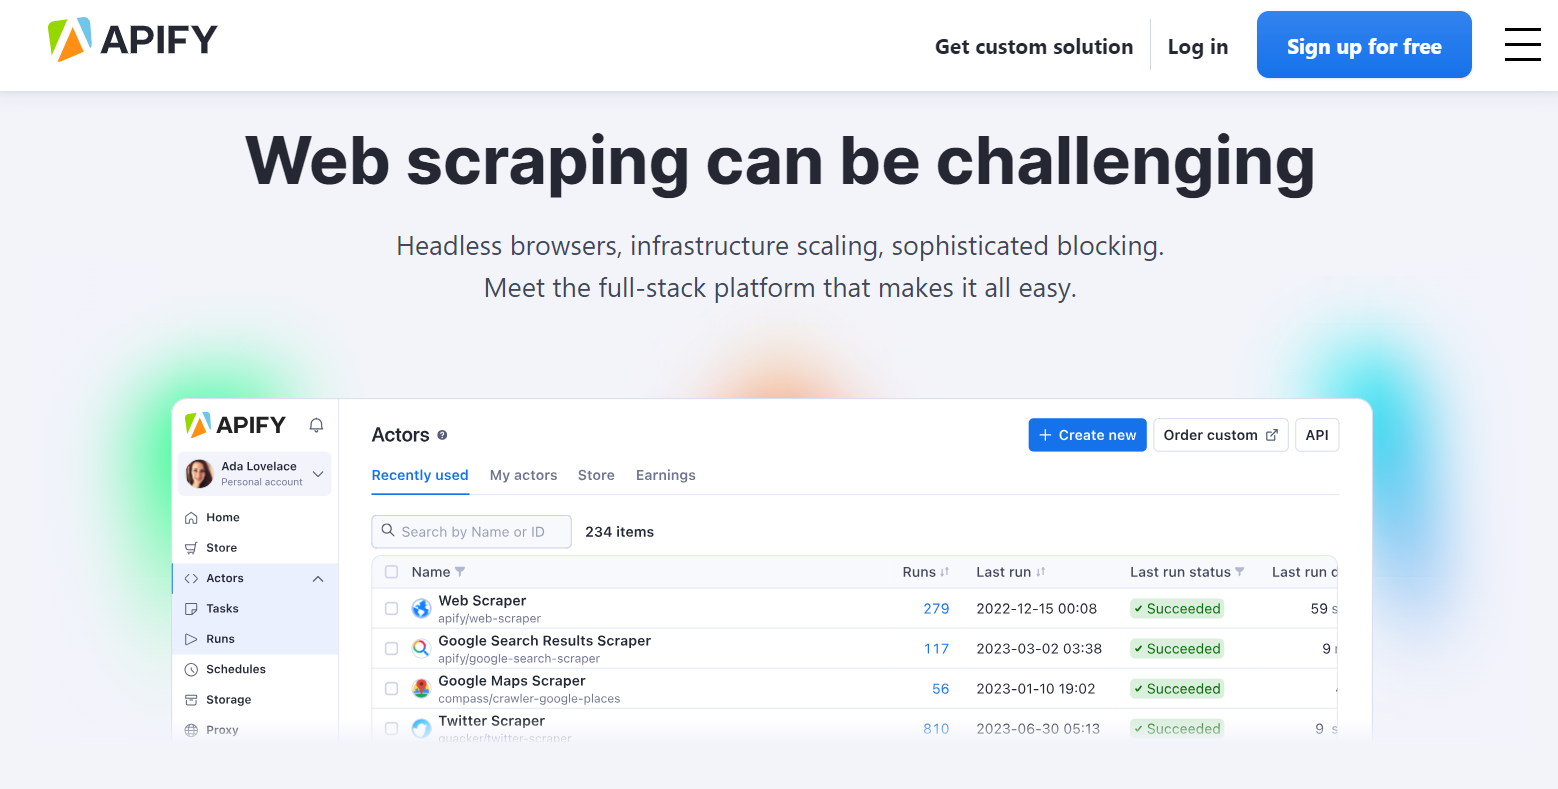Click the 234 items count text
Viewport: 1558px width, 789px height.
(620, 532)
